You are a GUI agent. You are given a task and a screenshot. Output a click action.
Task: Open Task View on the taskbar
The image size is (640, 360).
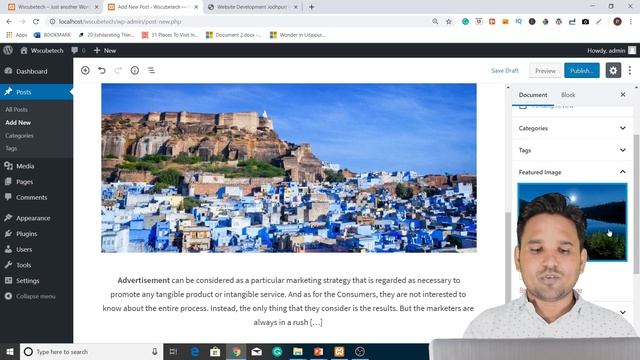(173, 351)
